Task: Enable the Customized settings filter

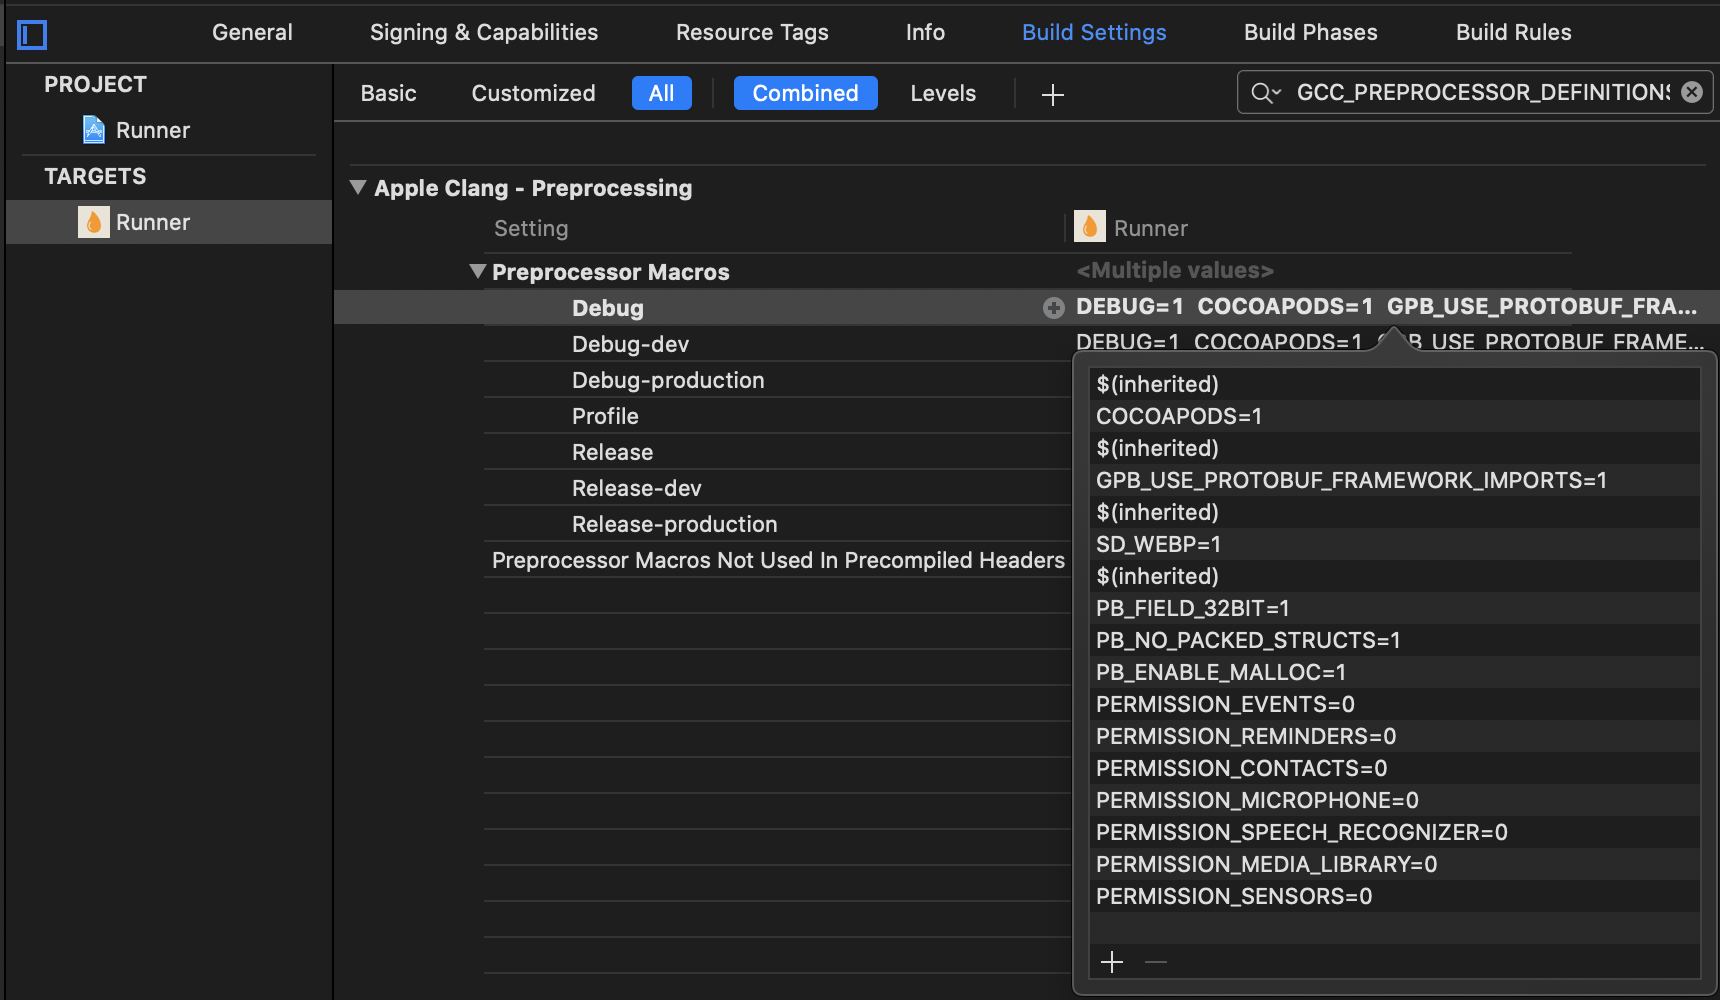Action: coord(532,92)
